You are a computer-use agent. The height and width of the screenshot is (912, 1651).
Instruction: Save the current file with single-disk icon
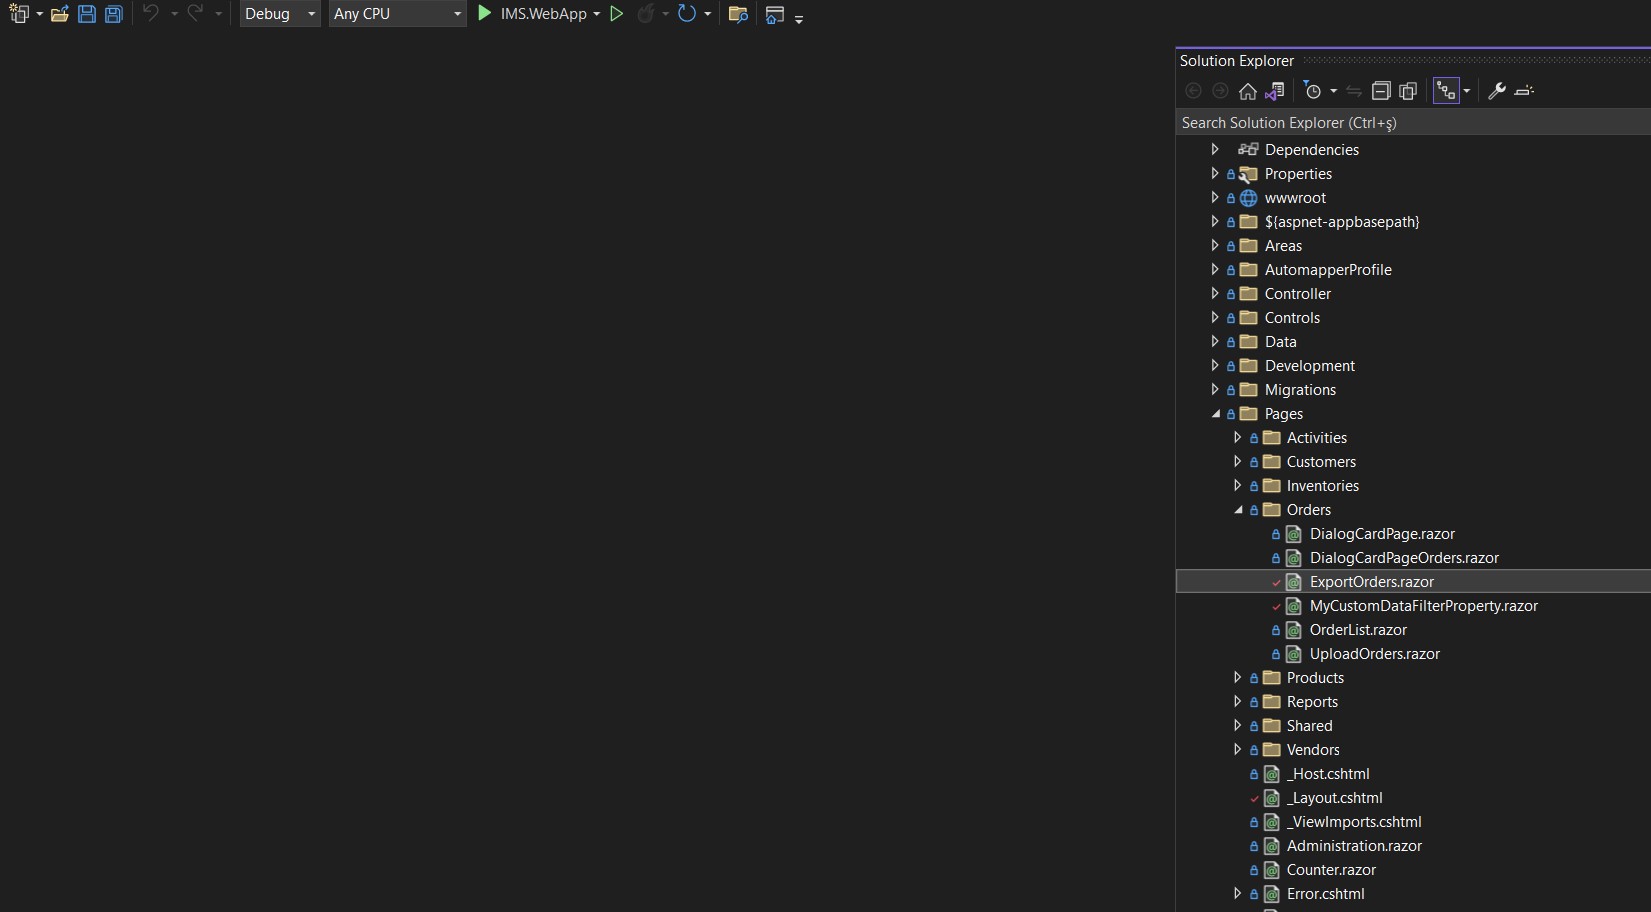87,14
